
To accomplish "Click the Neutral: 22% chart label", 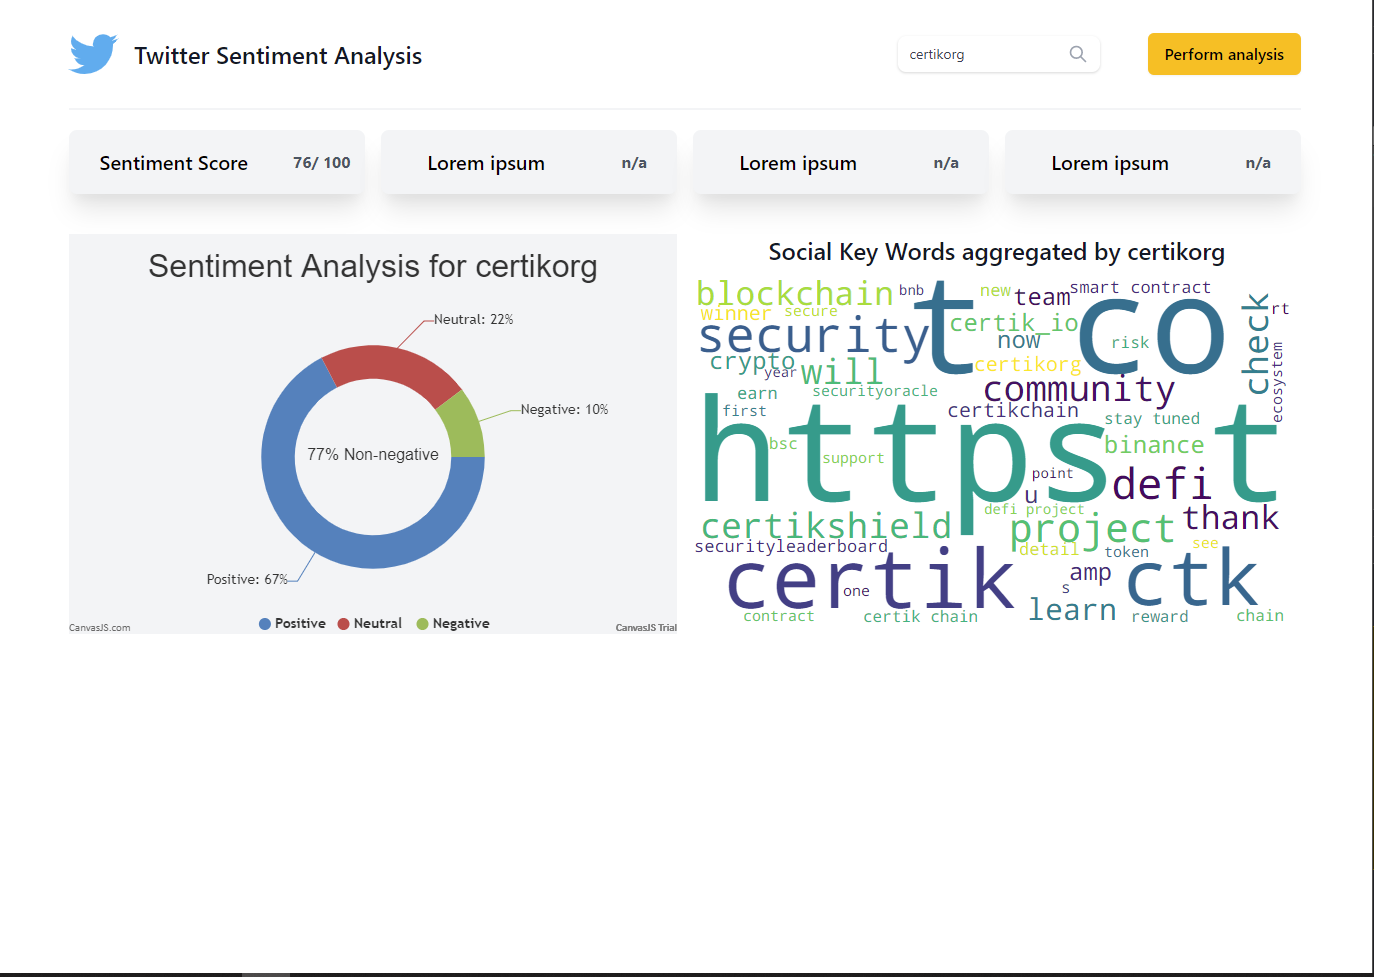I will (473, 320).
